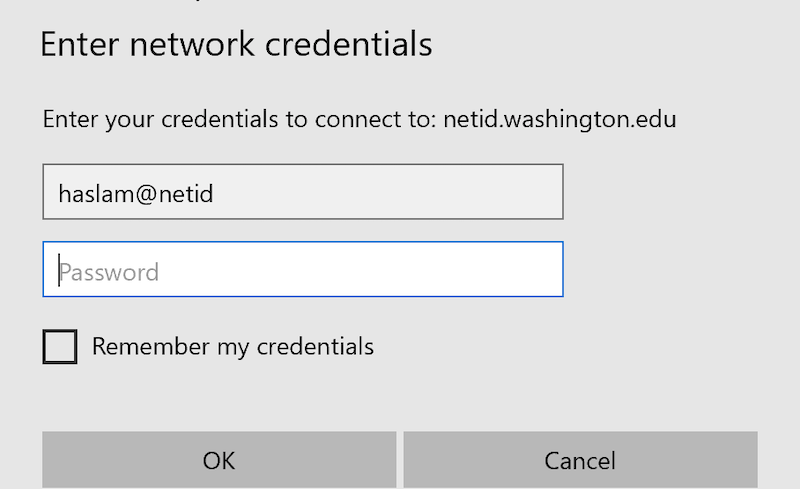Confirm credentials with OK

click(219, 460)
